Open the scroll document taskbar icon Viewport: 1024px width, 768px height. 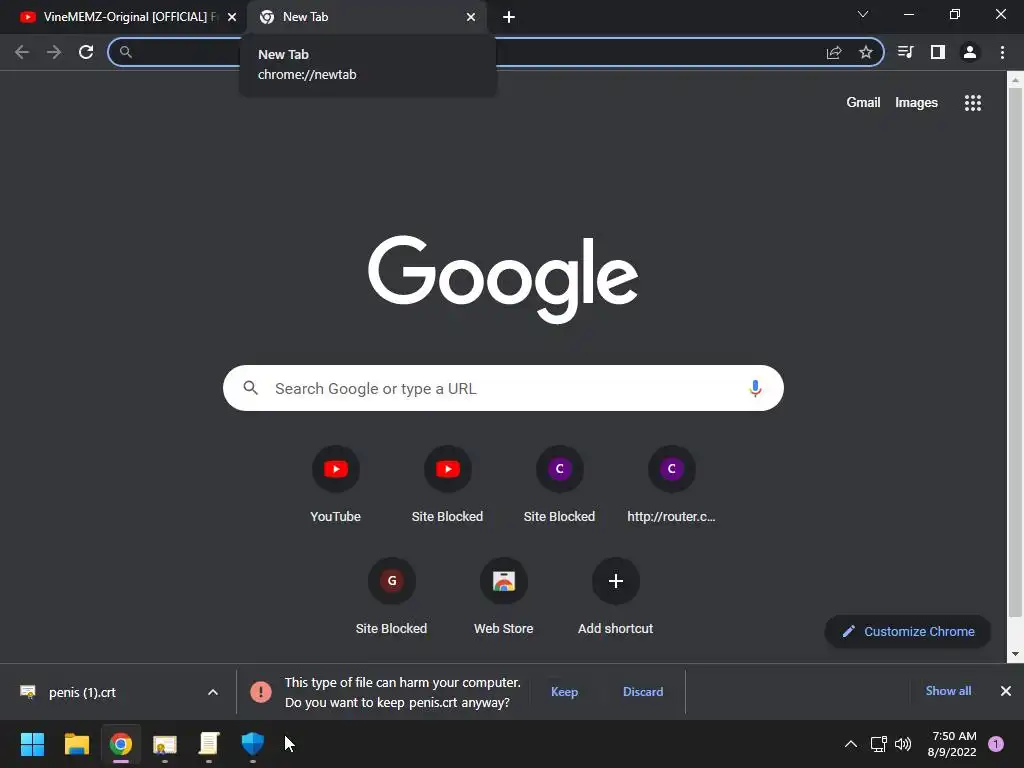pos(208,744)
